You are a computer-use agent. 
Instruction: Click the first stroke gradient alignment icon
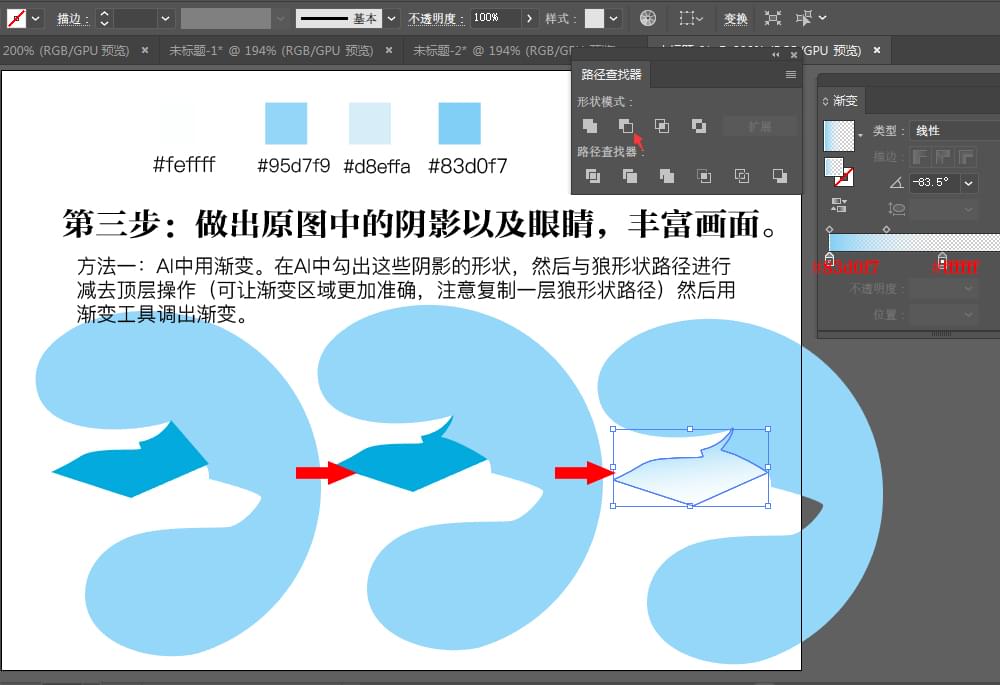coord(920,156)
